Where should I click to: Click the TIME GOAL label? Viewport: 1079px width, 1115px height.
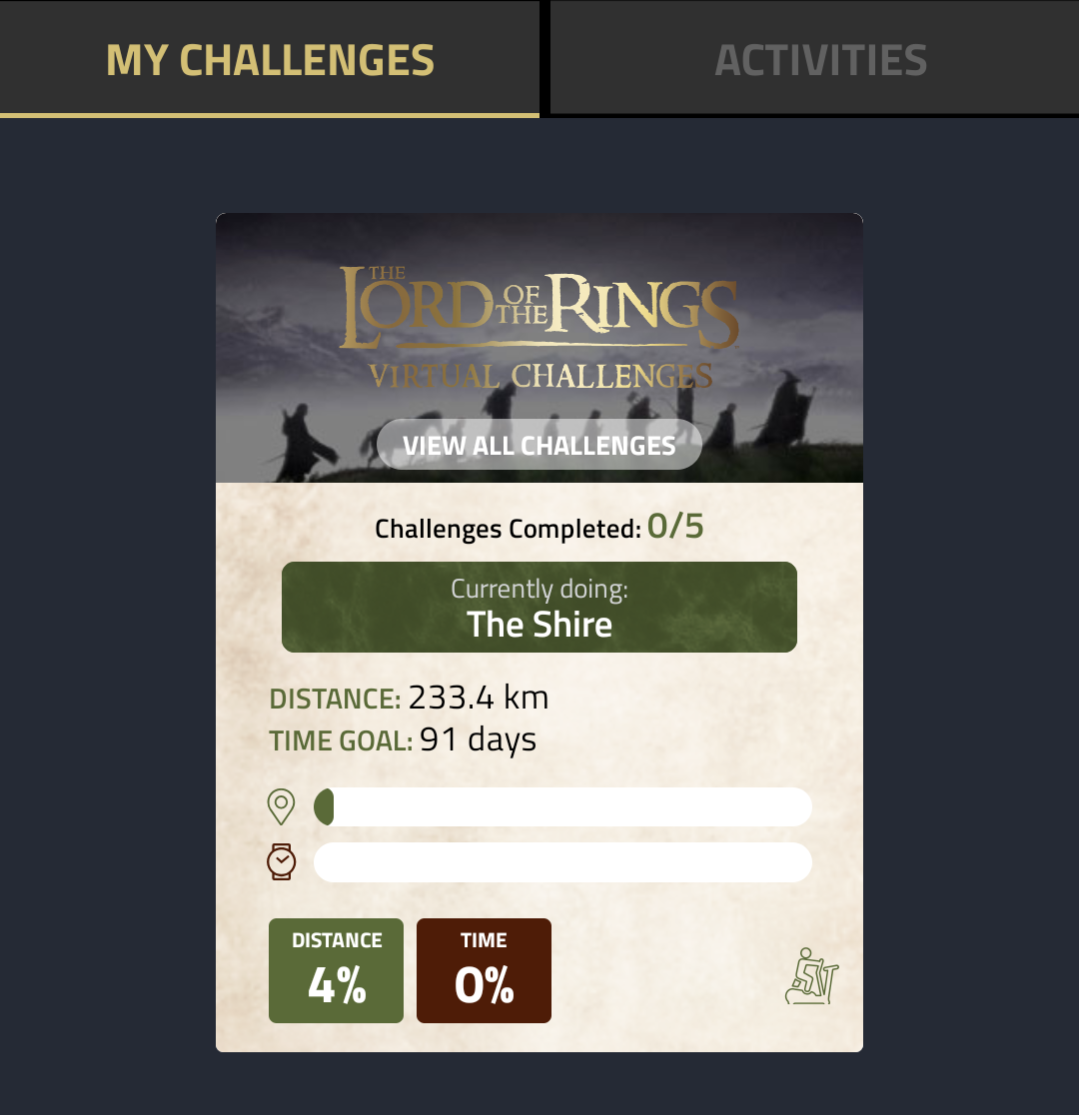[341, 741]
